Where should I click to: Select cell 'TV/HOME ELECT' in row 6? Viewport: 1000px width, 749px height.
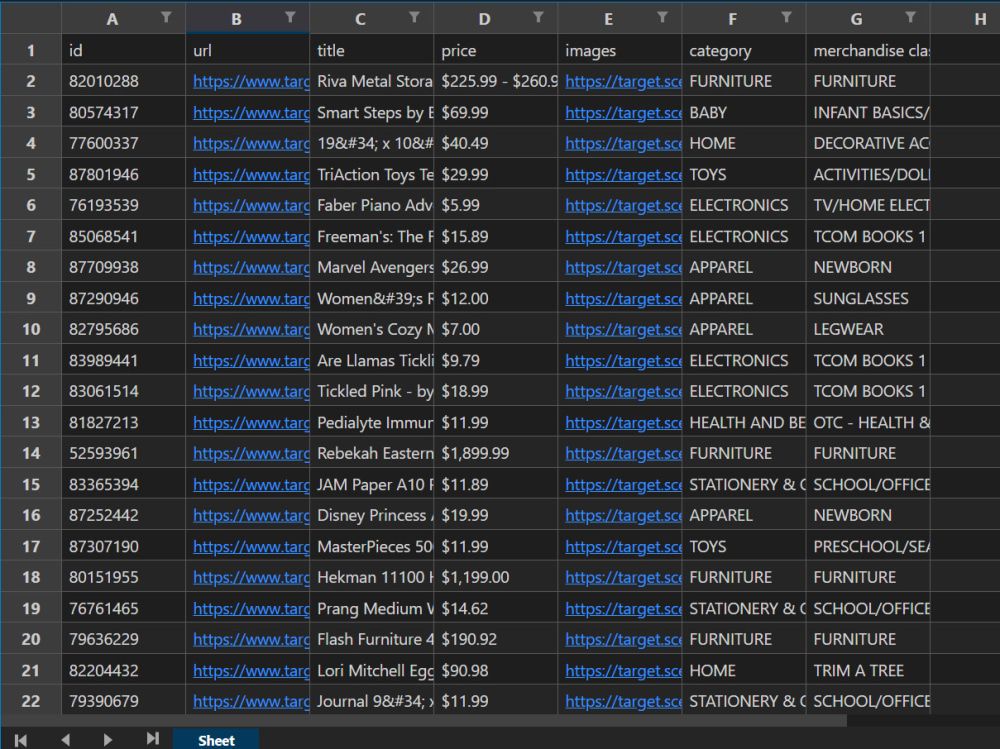click(868, 205)
